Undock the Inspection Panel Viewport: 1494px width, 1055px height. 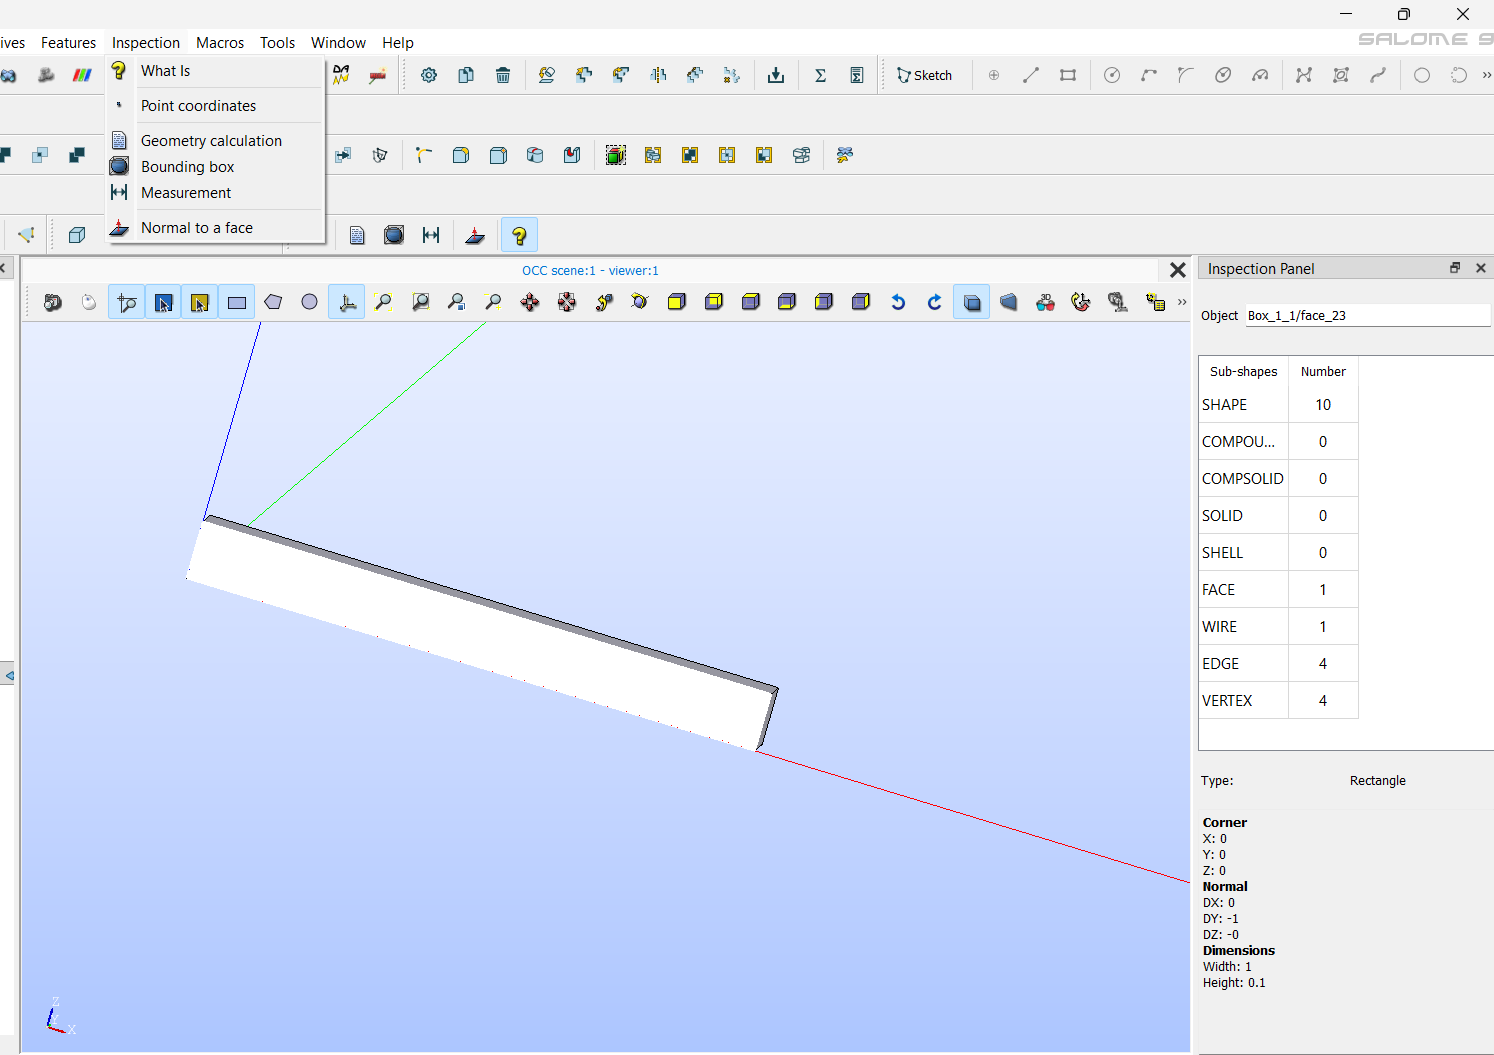tap(1455, 268)
